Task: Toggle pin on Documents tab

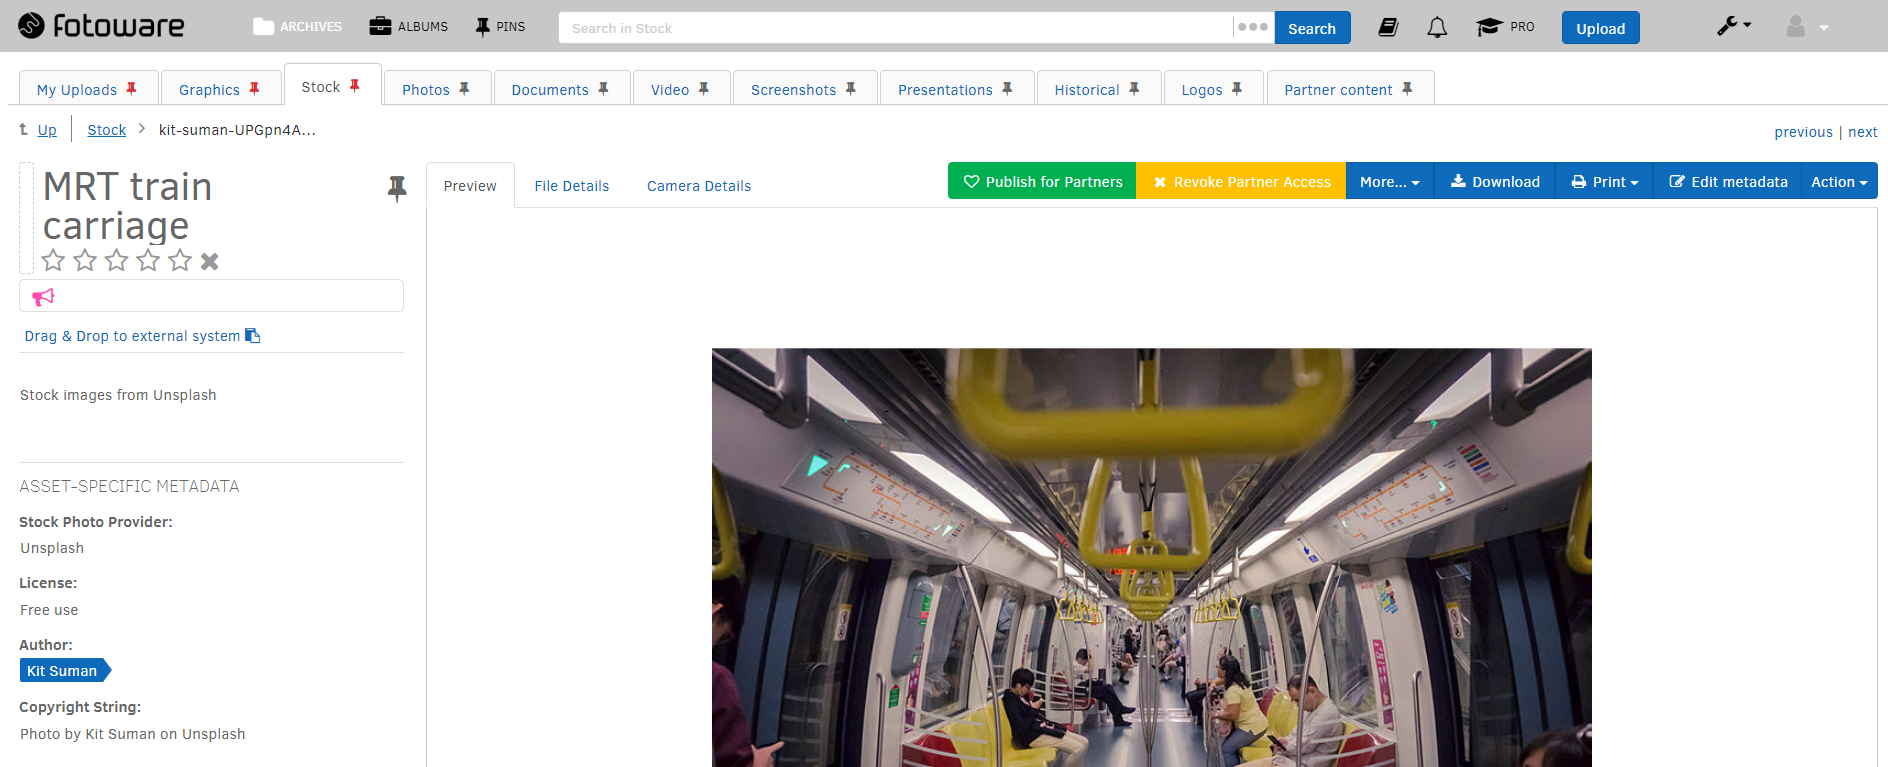Action: click(x=603, y=89)
